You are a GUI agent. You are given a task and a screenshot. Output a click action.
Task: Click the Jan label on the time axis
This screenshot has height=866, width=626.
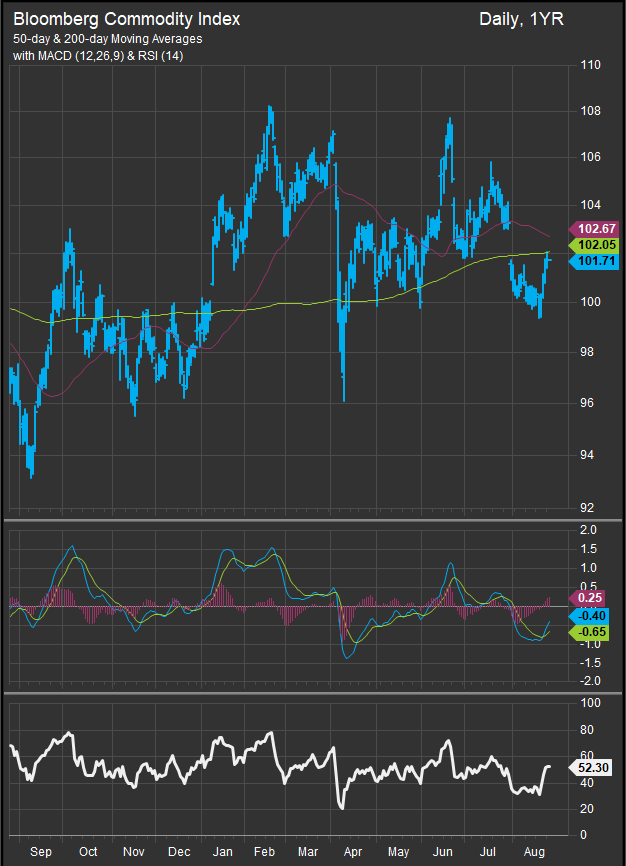223,852
